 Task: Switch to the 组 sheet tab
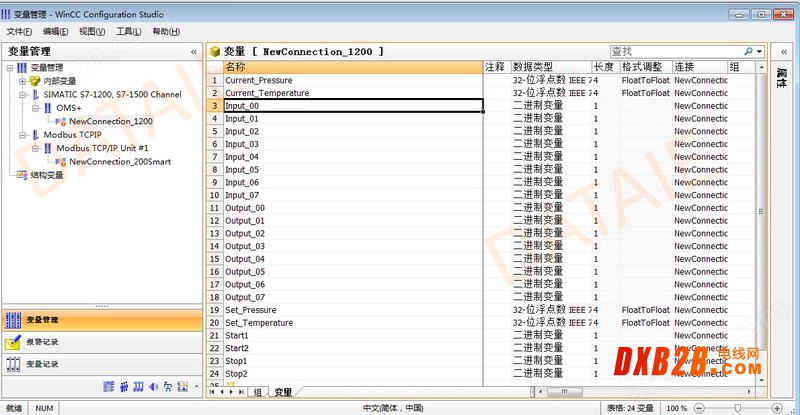click(258, 392)
